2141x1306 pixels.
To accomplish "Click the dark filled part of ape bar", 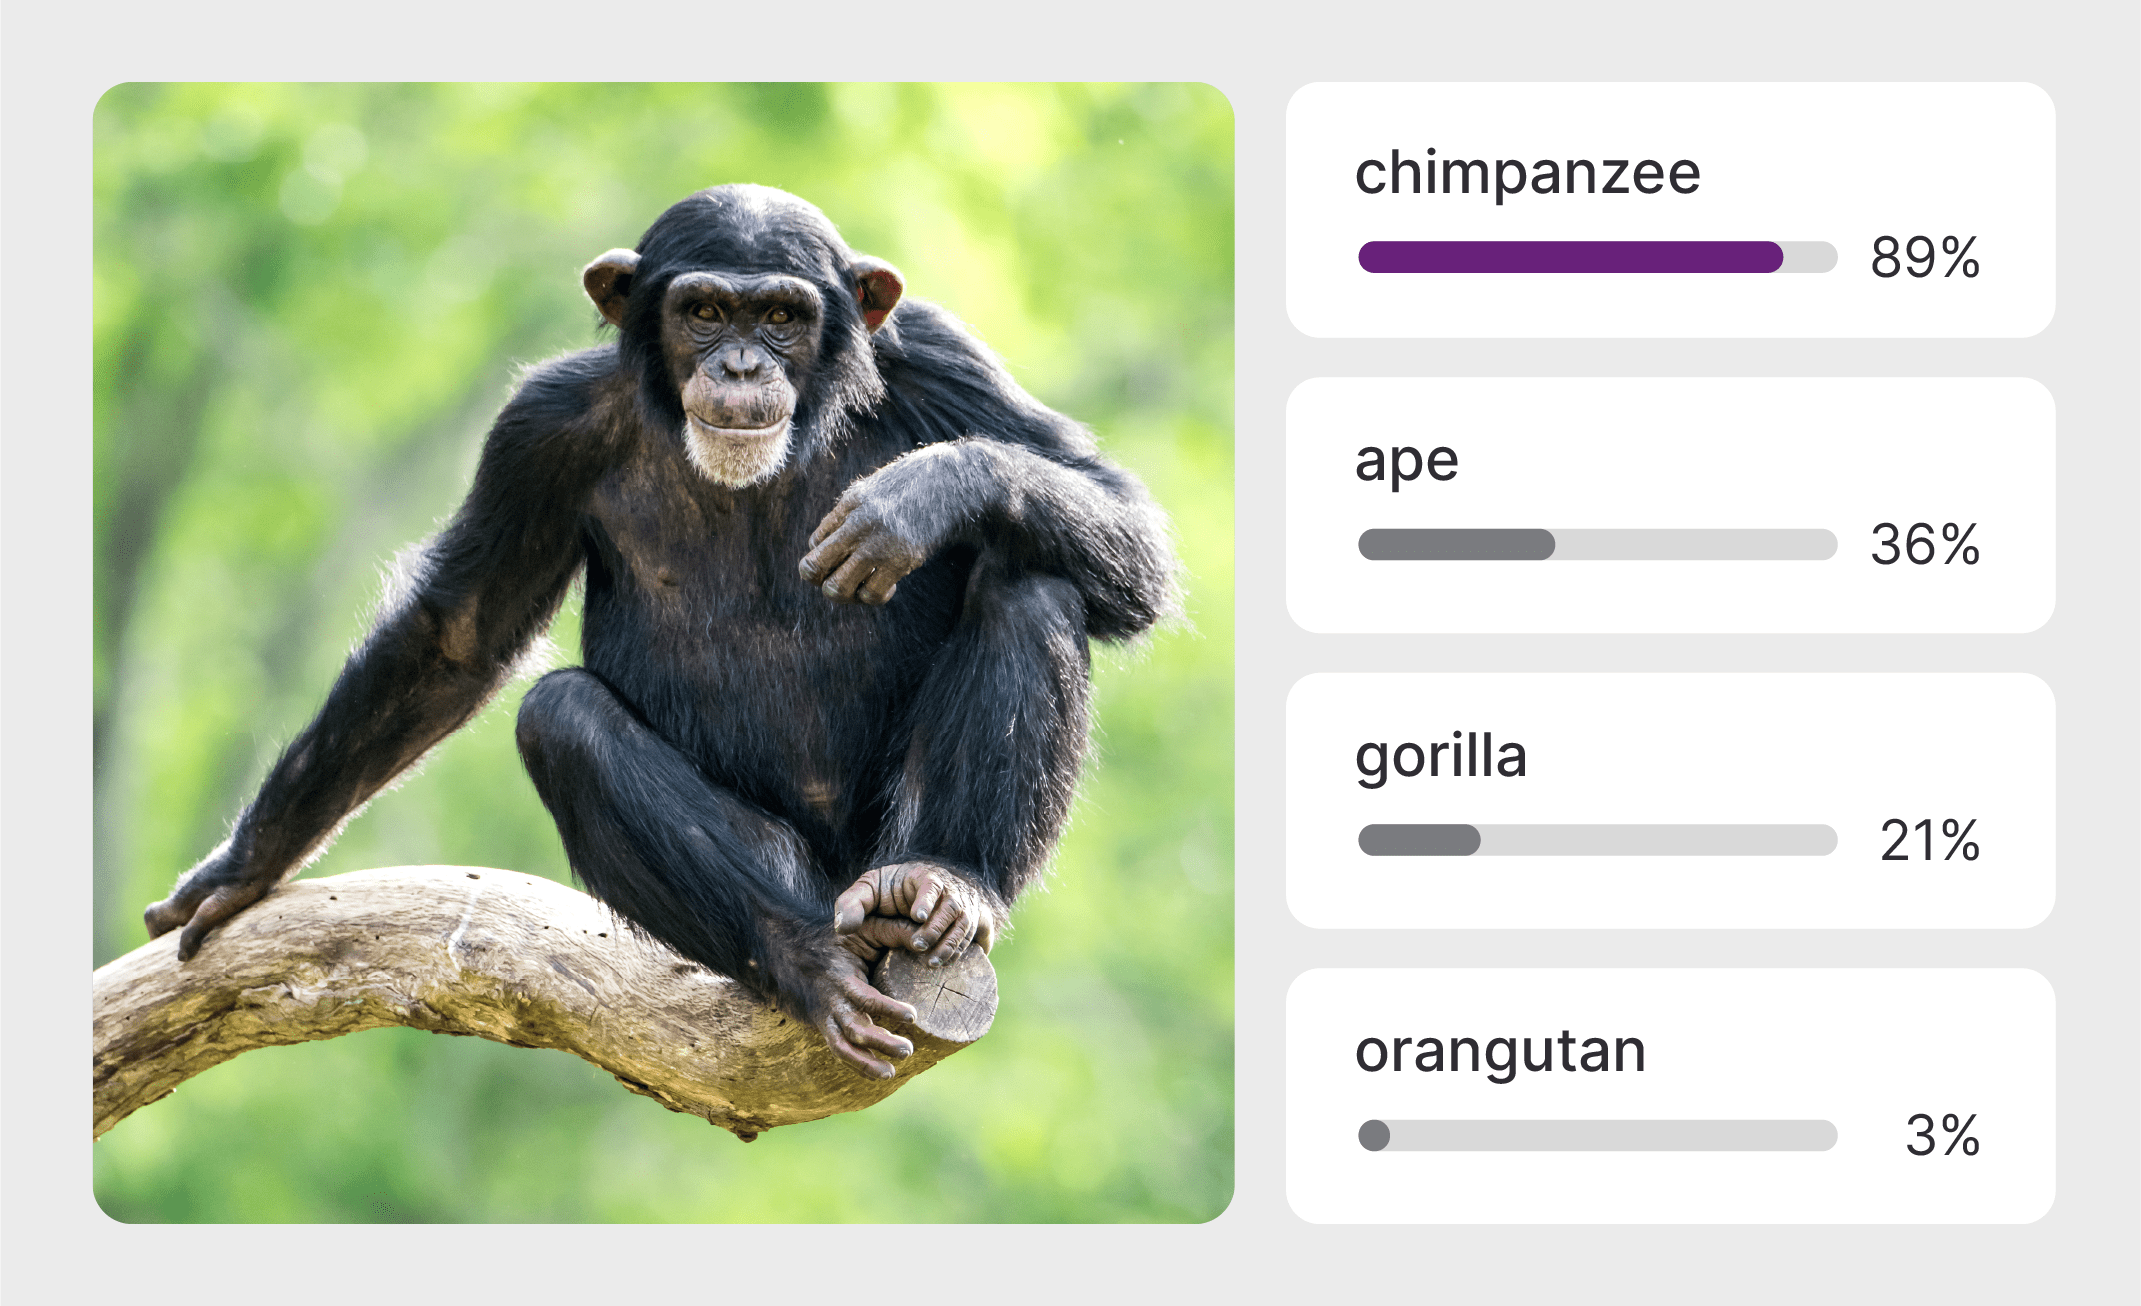I will click(1456, 545).
